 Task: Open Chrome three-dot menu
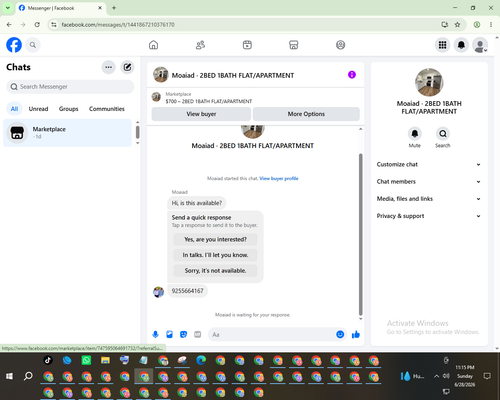pyautogui.click(x=491, y=24)
